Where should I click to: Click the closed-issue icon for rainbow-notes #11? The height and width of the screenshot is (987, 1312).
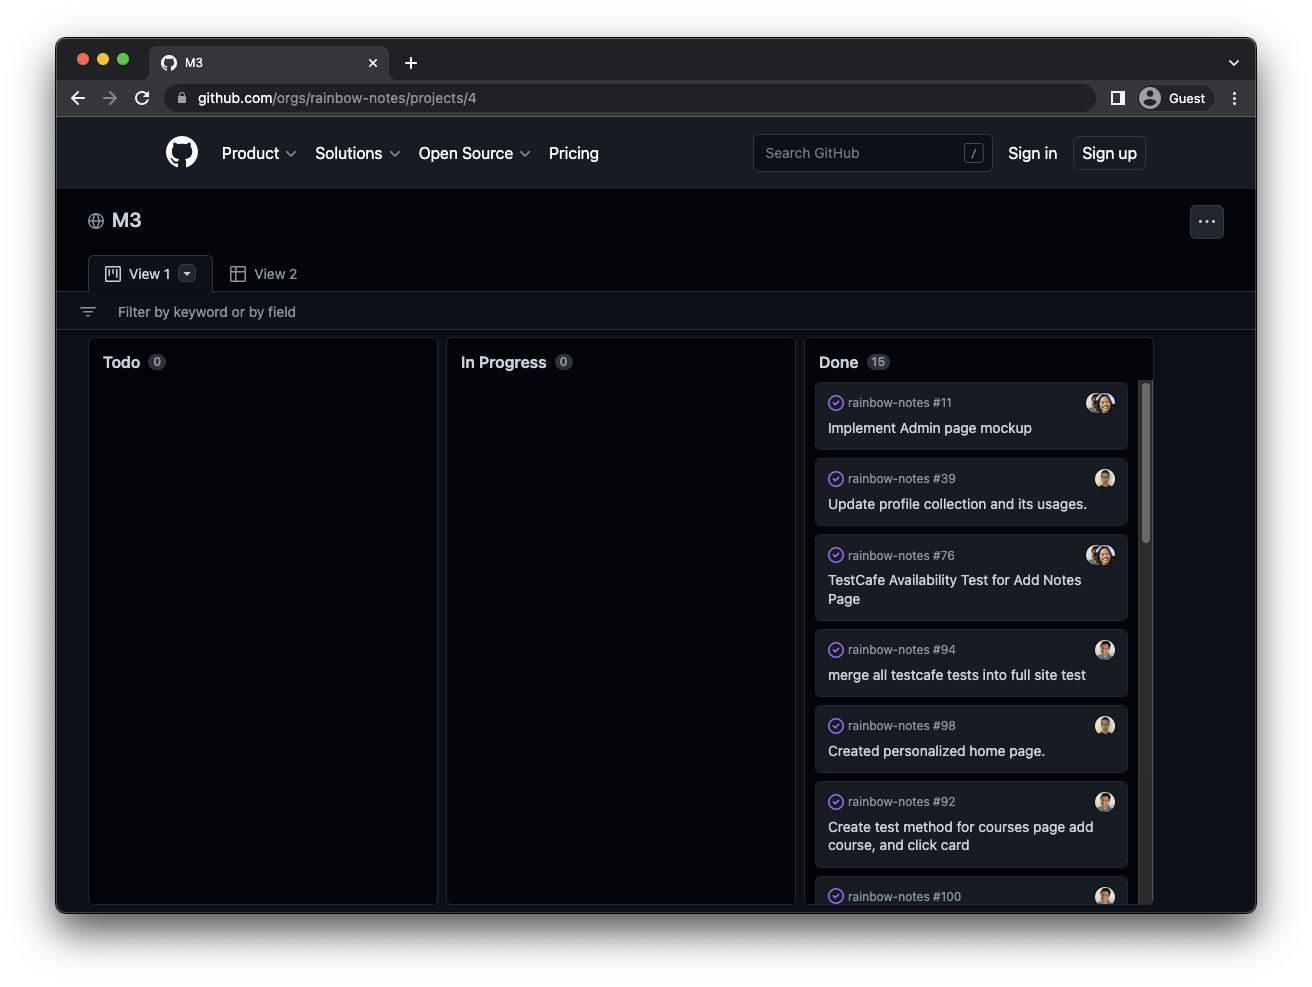pos(836,403)
